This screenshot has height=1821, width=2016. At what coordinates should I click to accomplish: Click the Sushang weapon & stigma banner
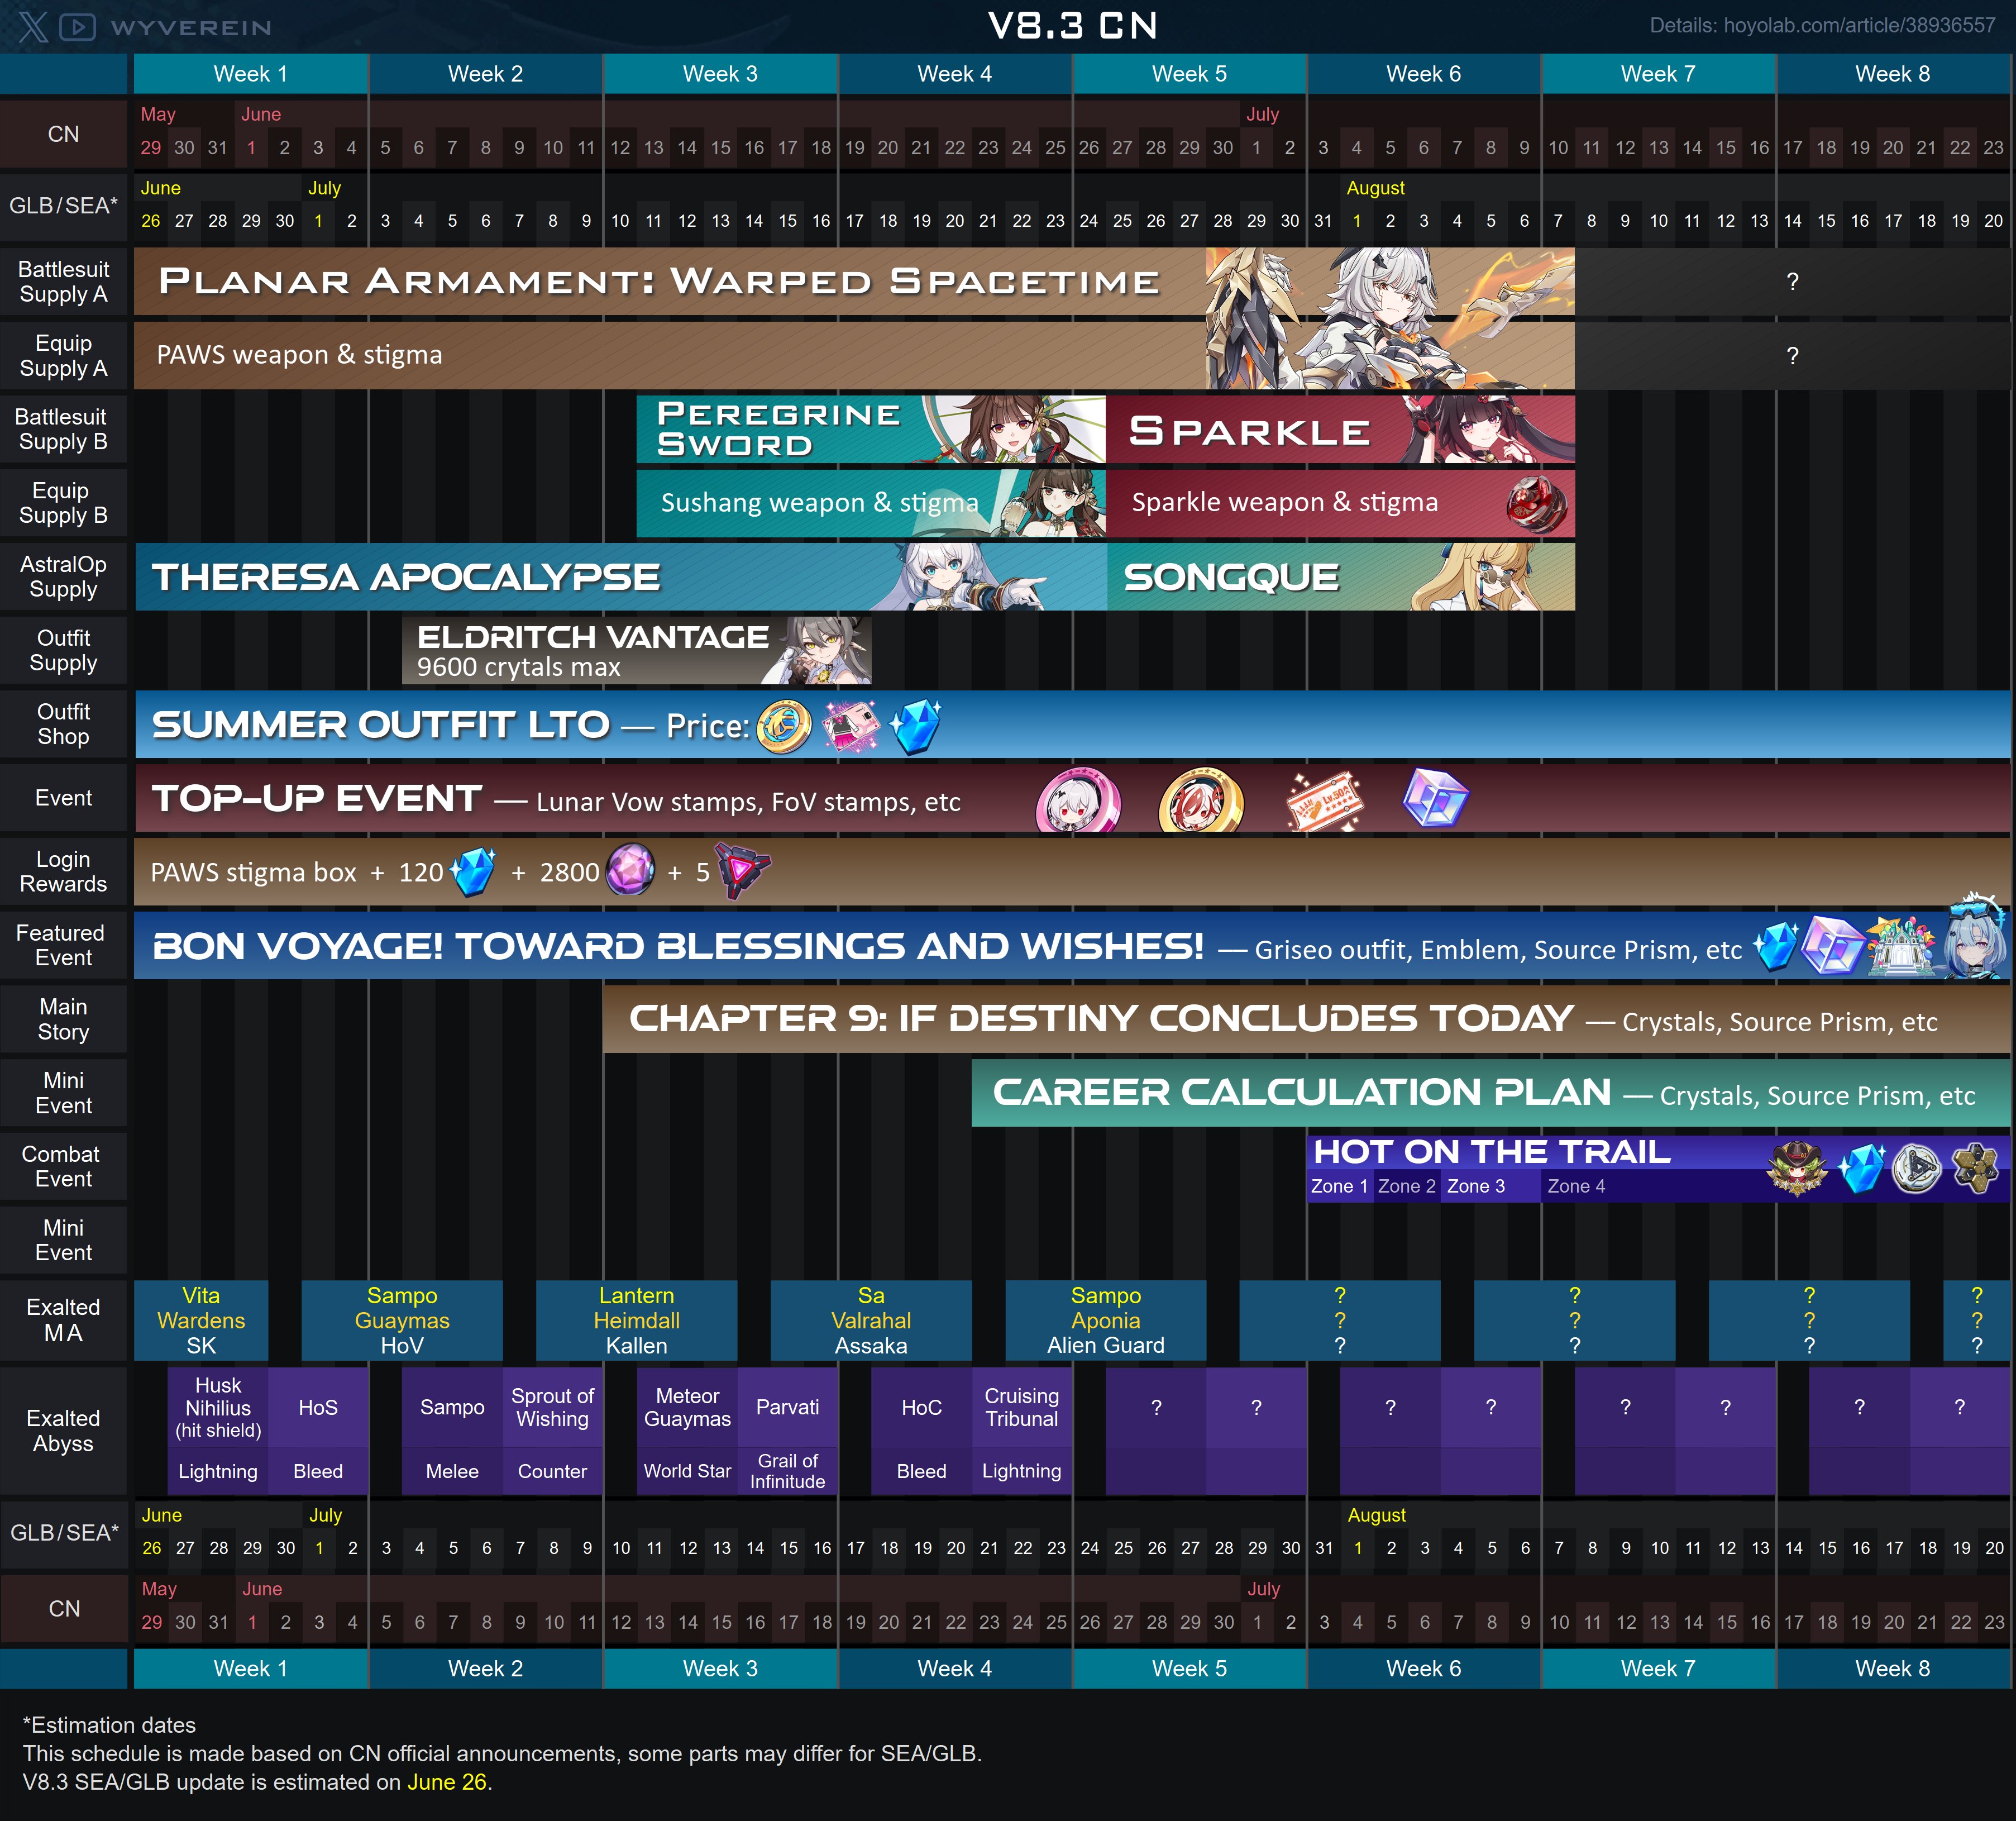coord(871,503)
